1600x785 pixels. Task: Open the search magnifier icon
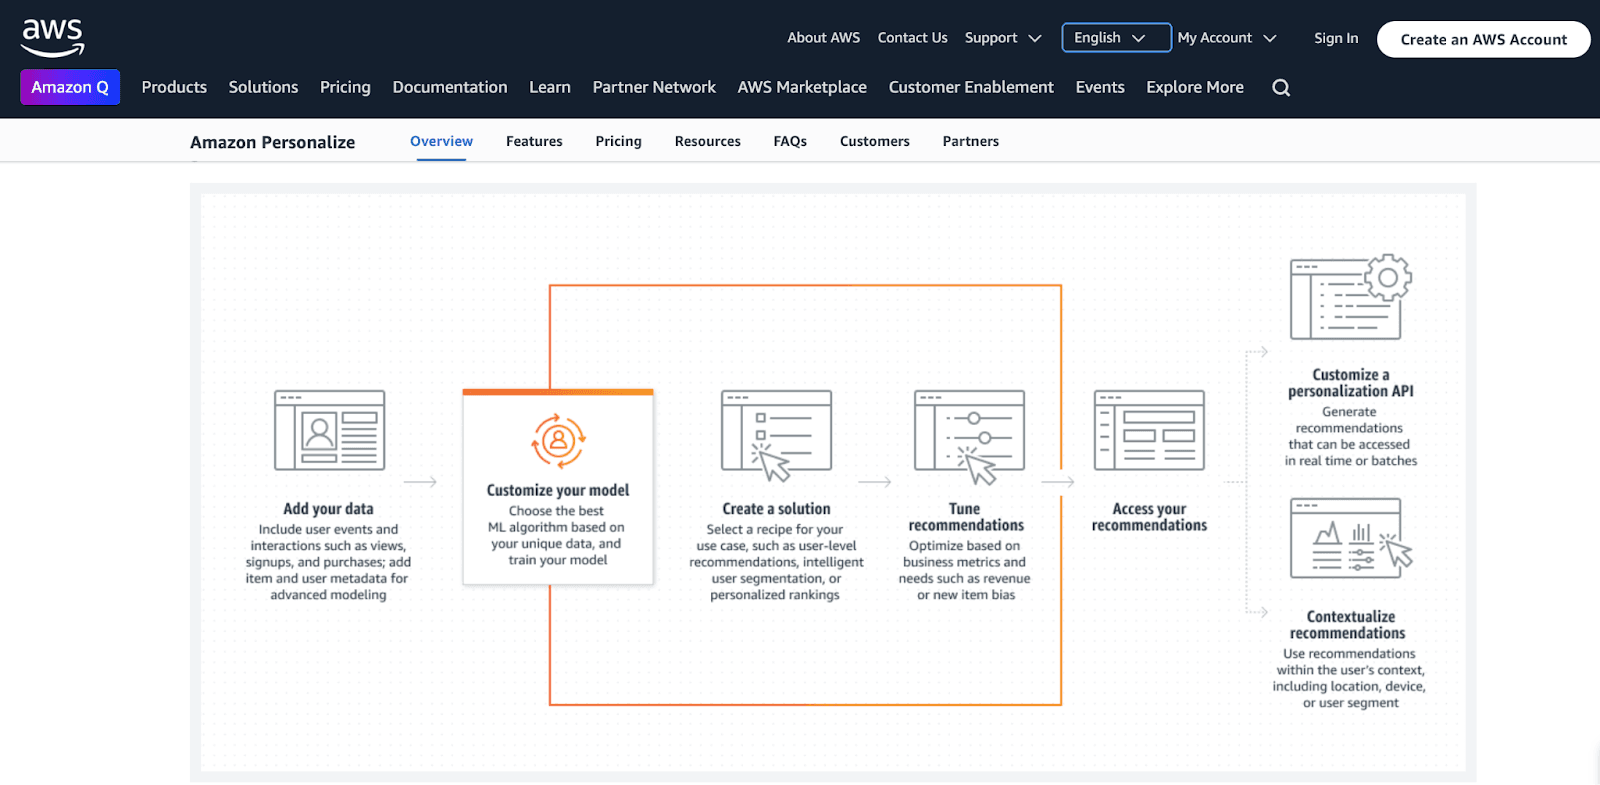[1281, 88]
